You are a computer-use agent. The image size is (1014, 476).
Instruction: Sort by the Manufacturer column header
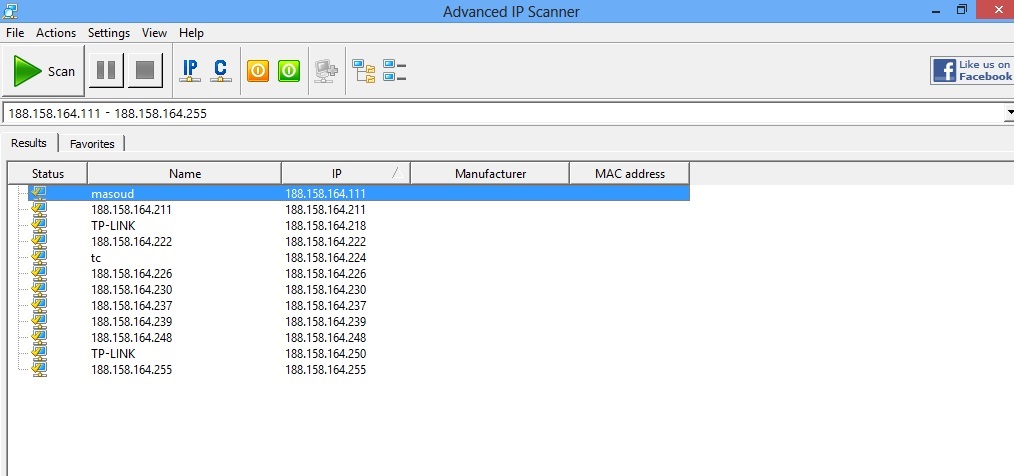click(490, 173)
